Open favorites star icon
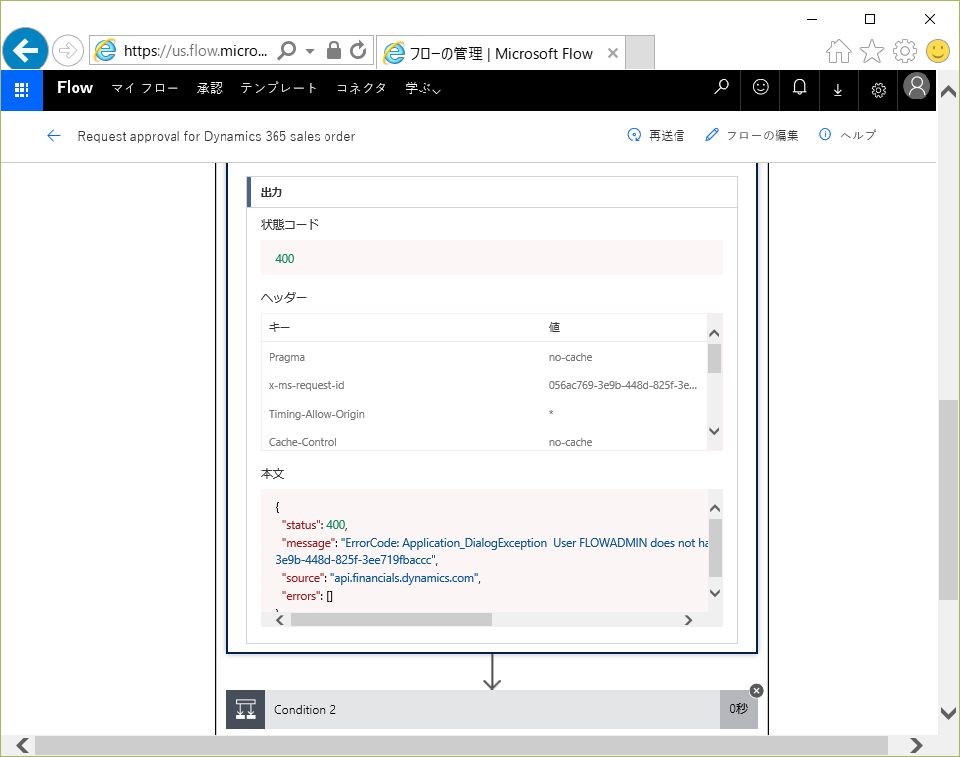Image resolution: width=960 pixels, height=757 pixels. click(x=872, y=51)
